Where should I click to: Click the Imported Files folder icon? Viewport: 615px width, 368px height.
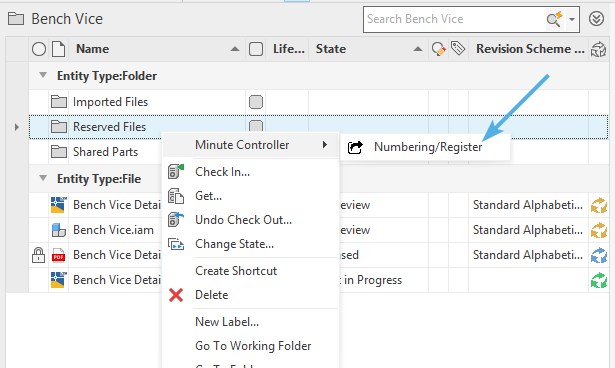58,102
